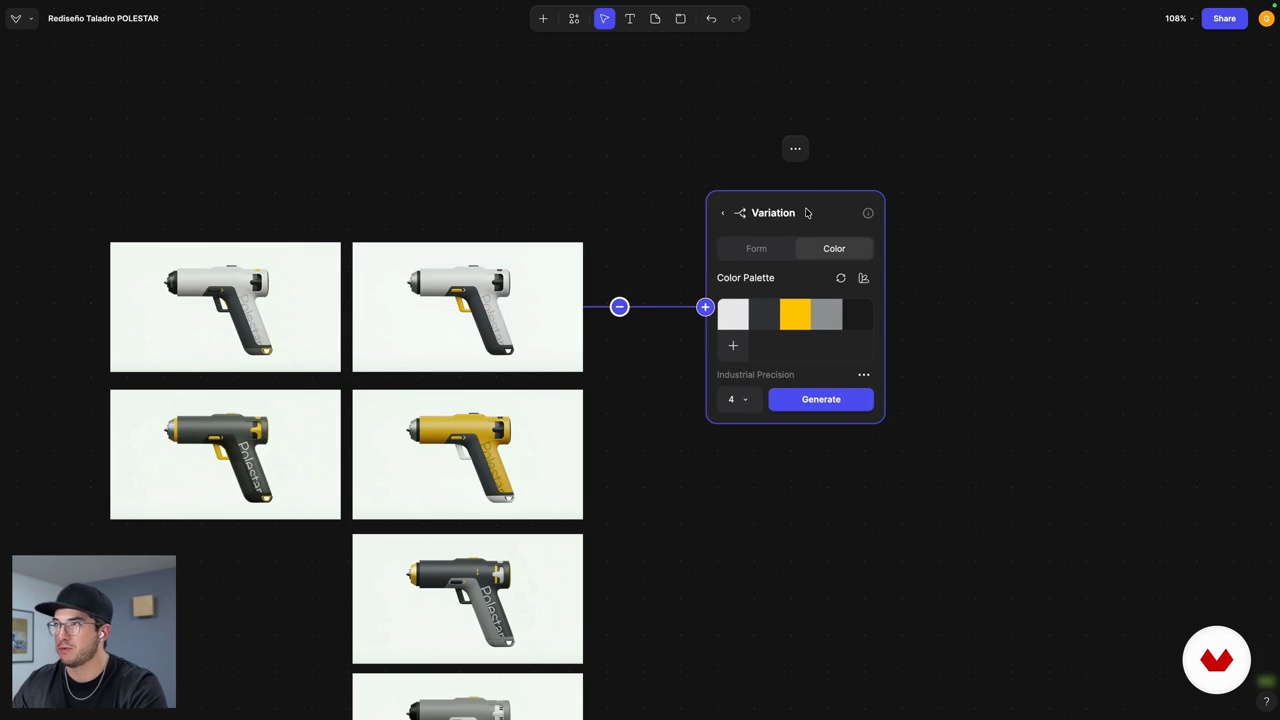Select the Text tool
Viewport: 1280px width, 720px height.
point(630,18)
